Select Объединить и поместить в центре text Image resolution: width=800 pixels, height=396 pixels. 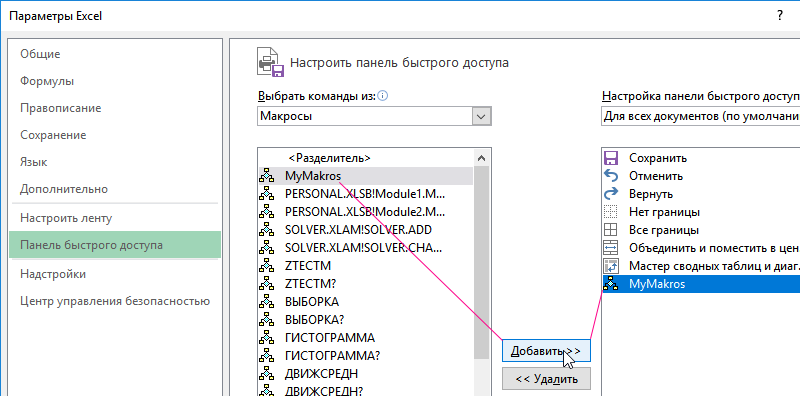pyautogui.click(x=714, y=248)
